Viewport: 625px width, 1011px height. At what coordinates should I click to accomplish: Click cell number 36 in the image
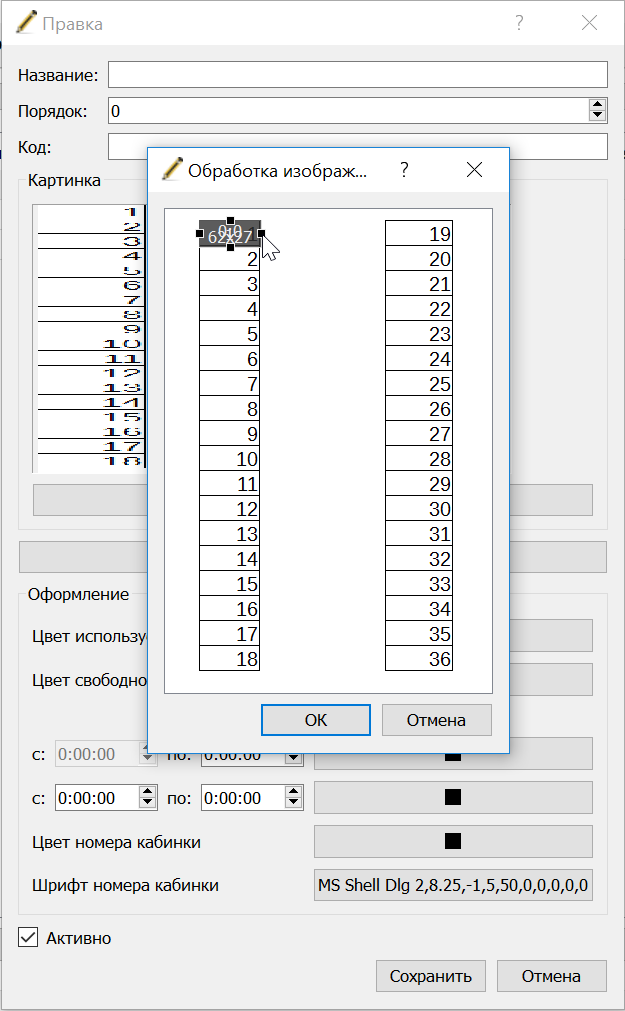pyautogui.click(x=419, y=658)
